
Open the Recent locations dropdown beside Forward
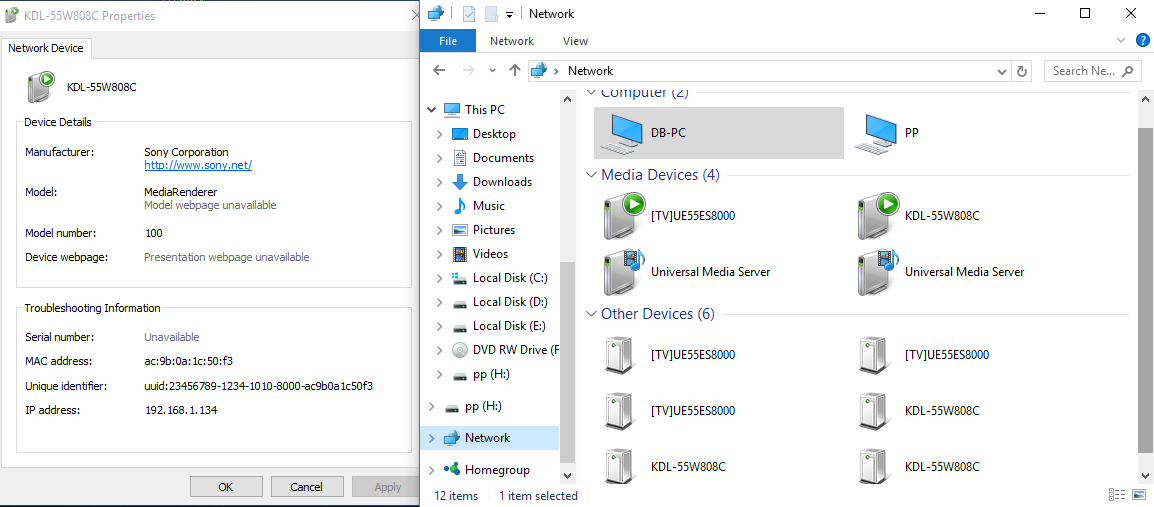[x=492, y=71]
